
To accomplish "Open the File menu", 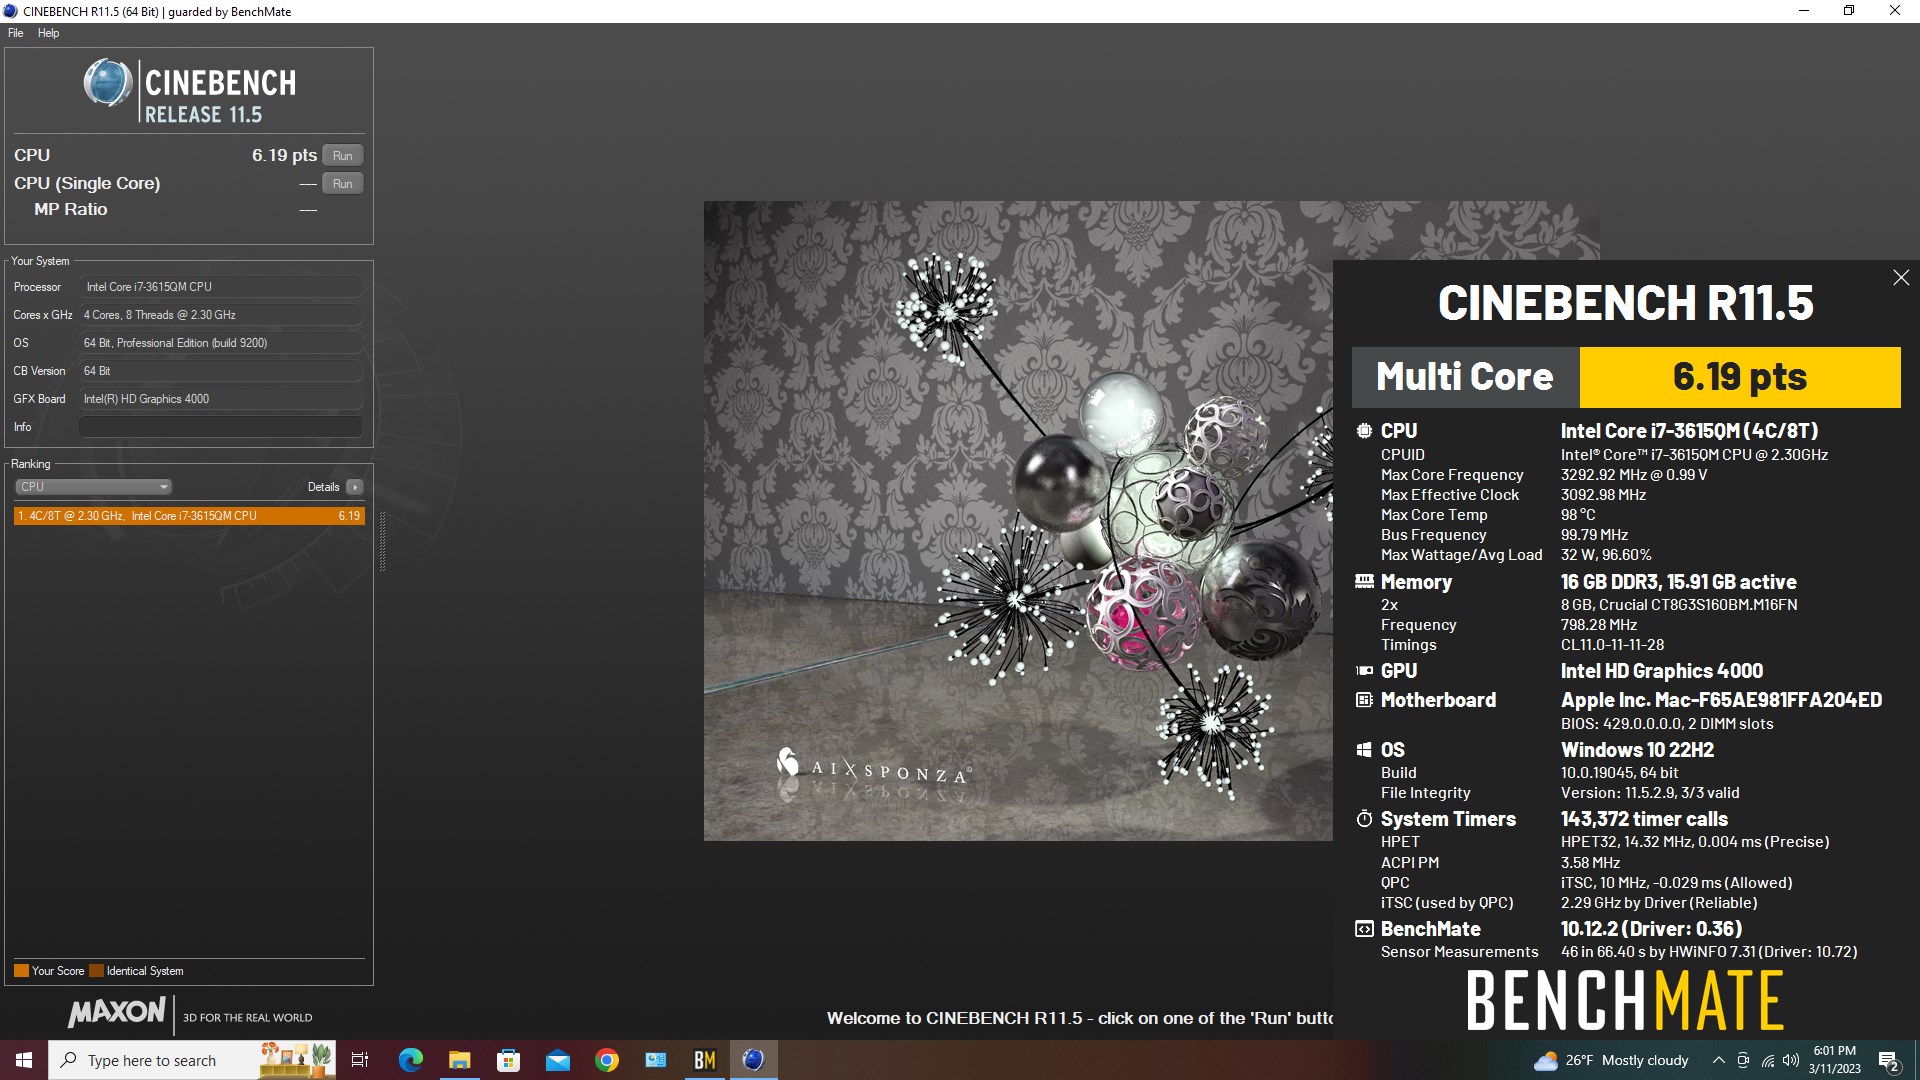I will coord(16,33).
